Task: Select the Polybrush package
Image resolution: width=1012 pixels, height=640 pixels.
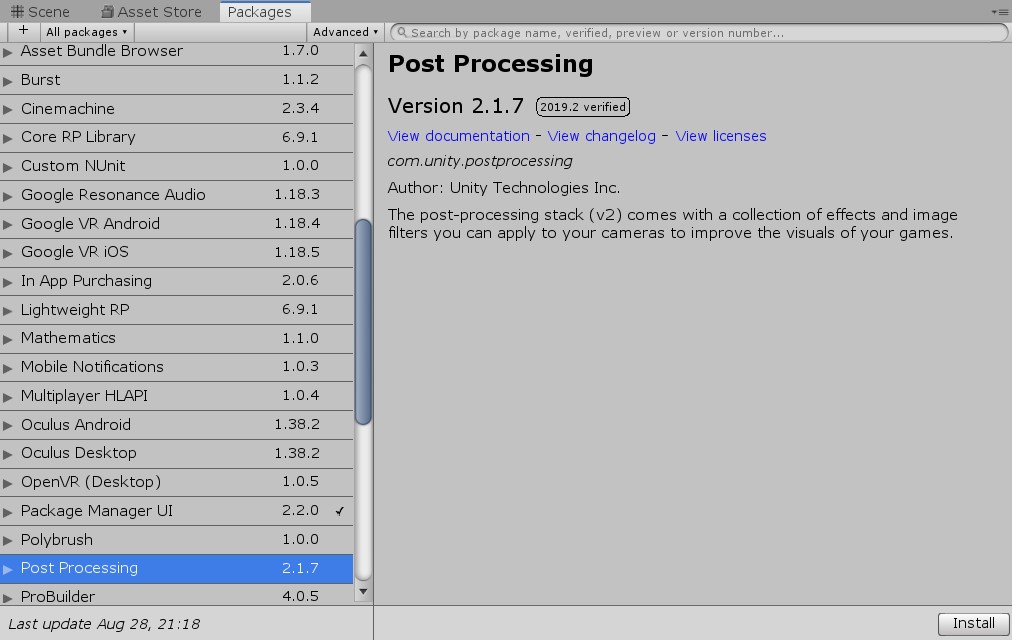Action: pos(176,539)
